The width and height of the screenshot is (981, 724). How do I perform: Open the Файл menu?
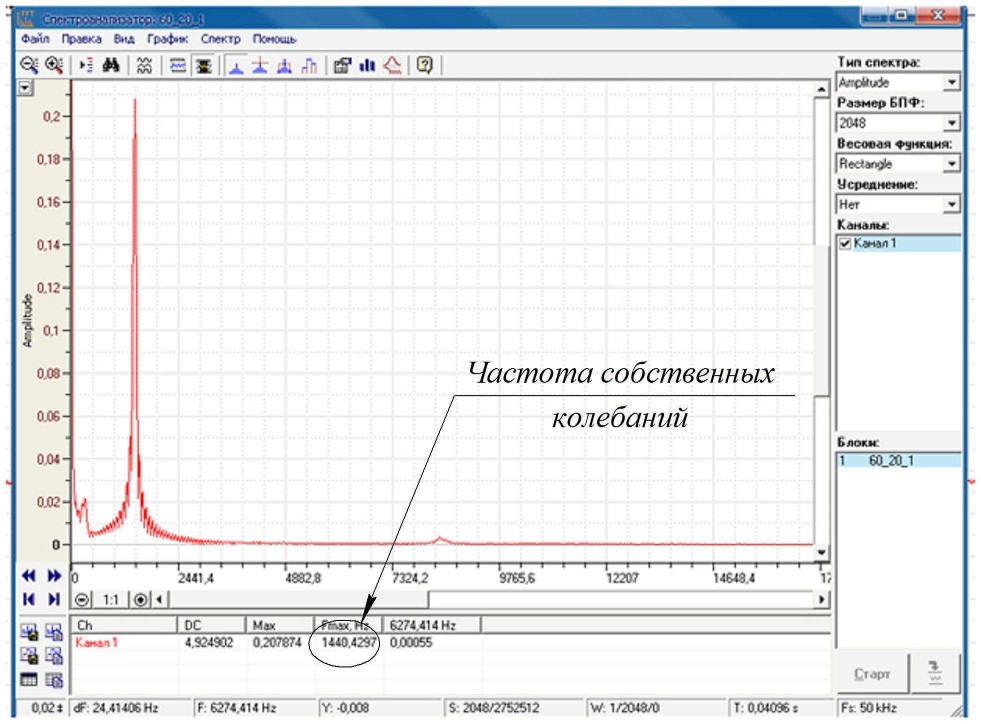click(x=34, y=39)
